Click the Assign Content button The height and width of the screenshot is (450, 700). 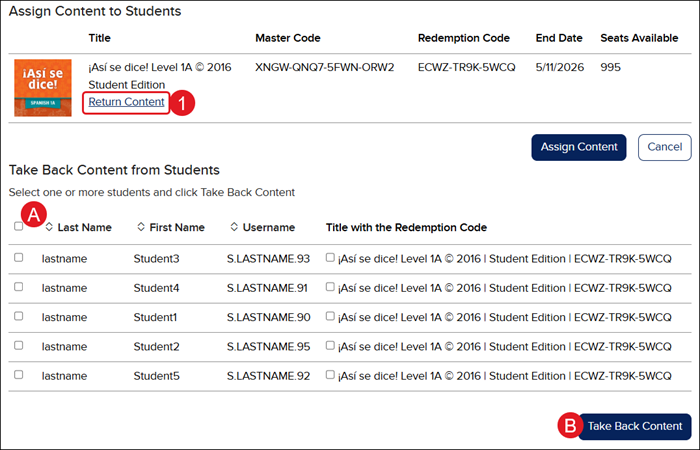tap(579, 147)
